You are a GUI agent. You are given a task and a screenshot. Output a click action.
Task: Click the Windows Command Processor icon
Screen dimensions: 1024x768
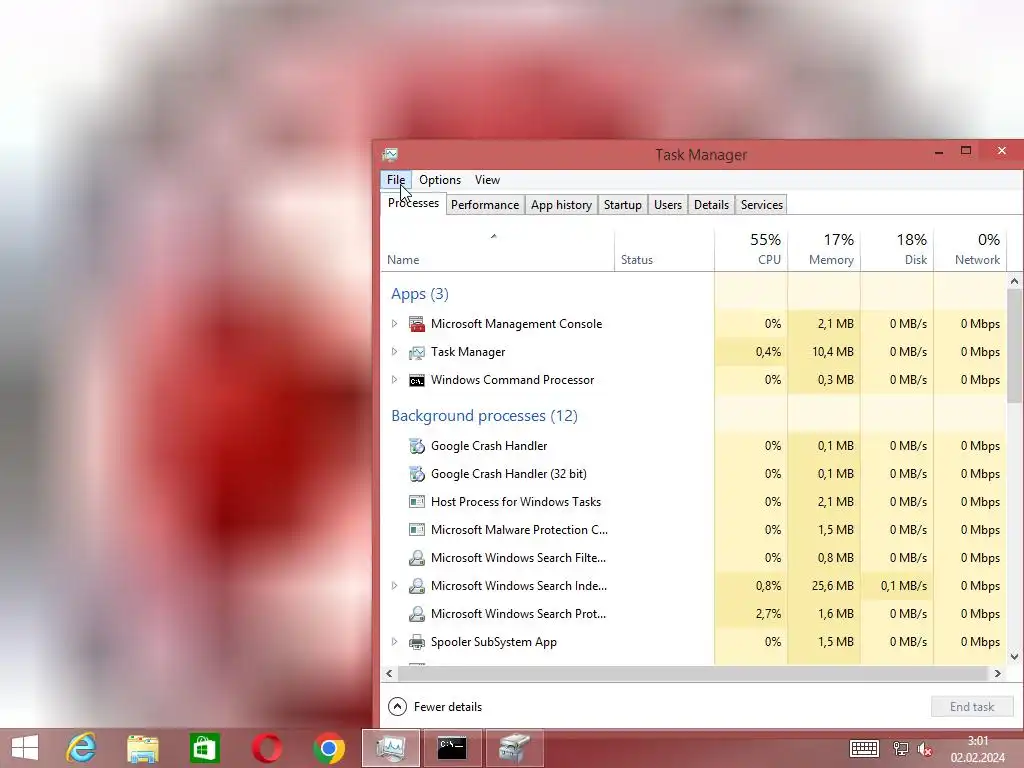click(417, 380)
